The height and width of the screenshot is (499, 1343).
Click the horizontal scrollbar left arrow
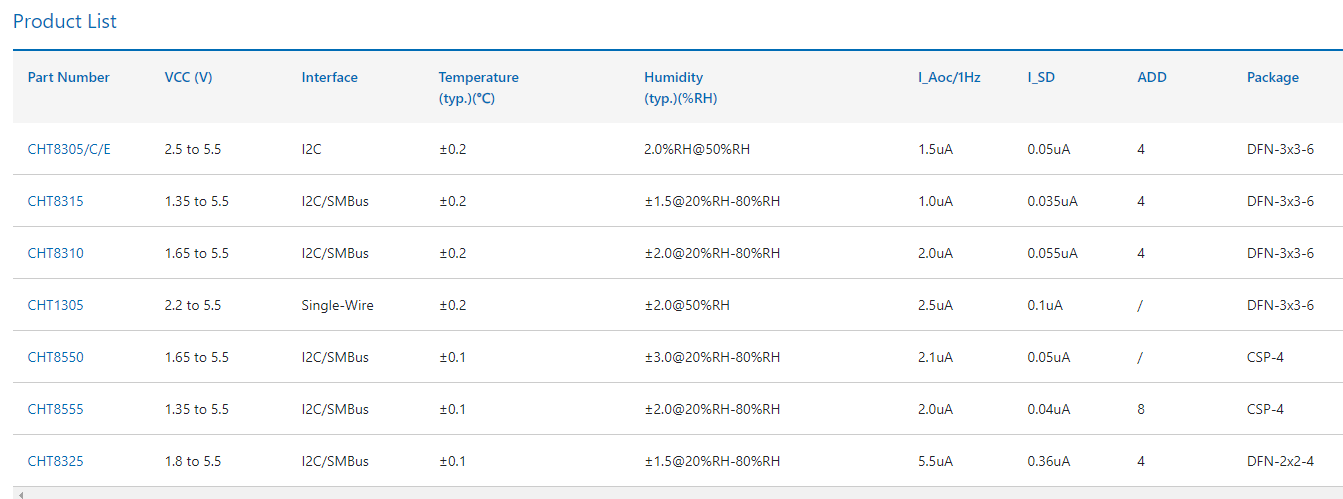tap(20, 494)
